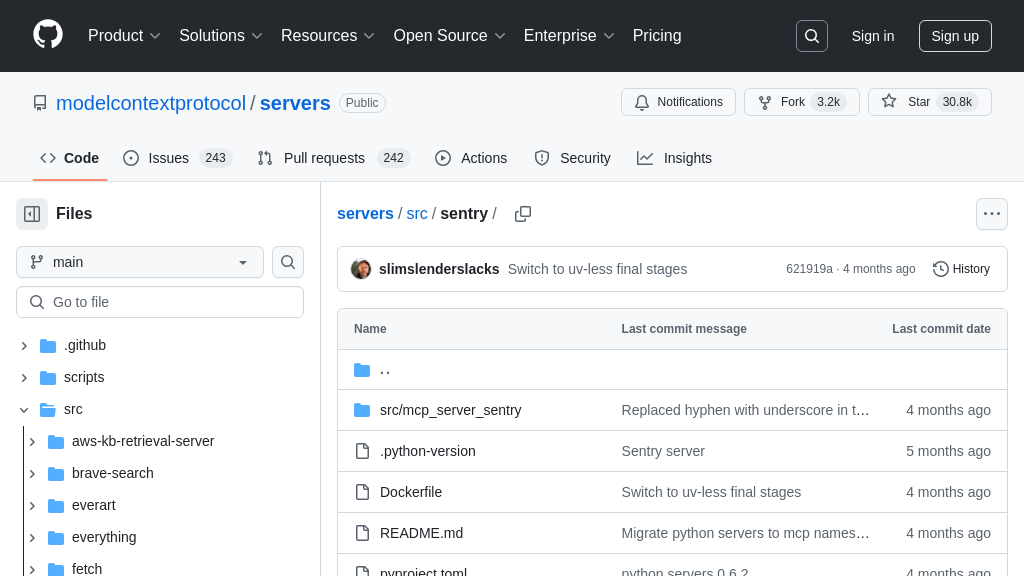Click the search files magnifier button
1024x576 pixels.
pos(288,262)
